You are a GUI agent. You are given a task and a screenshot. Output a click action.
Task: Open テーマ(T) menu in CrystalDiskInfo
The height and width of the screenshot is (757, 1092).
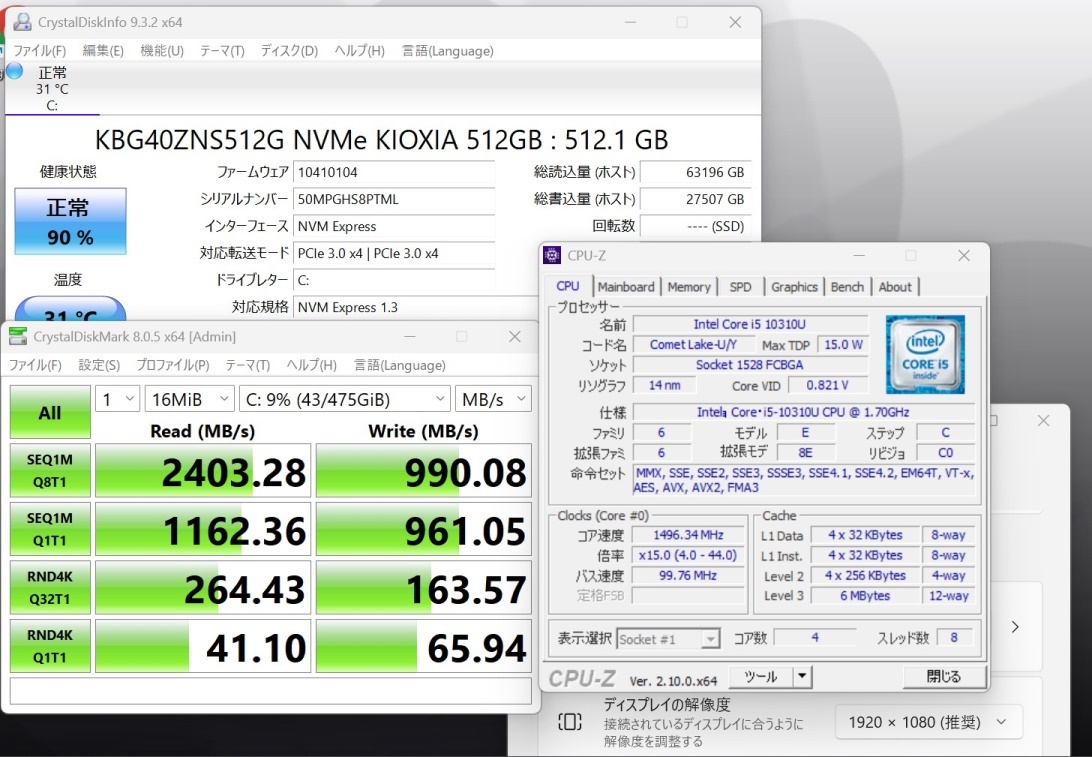tap(222, 51)
